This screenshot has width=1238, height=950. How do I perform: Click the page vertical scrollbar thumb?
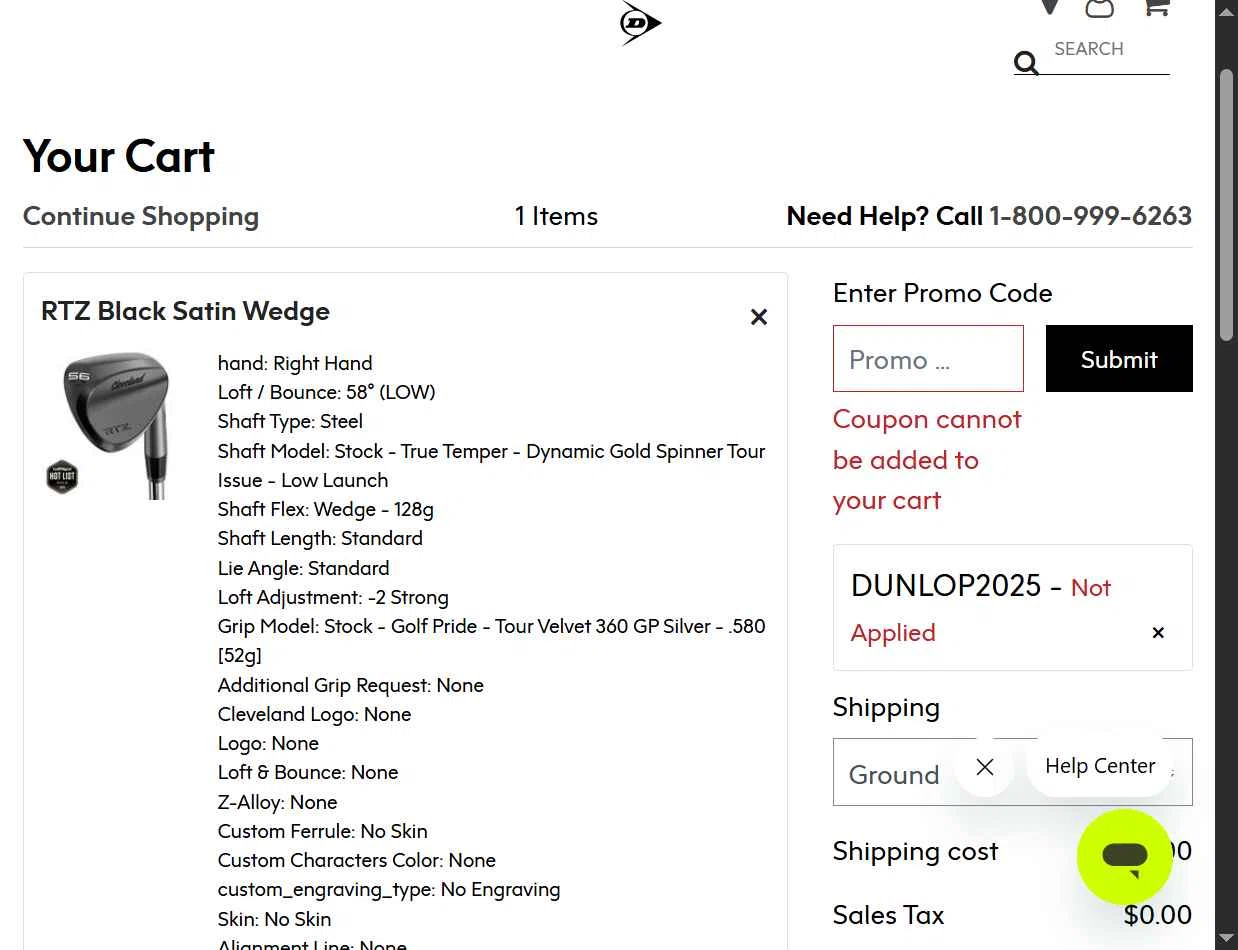pyautogui.click(x=1227, y=205)
